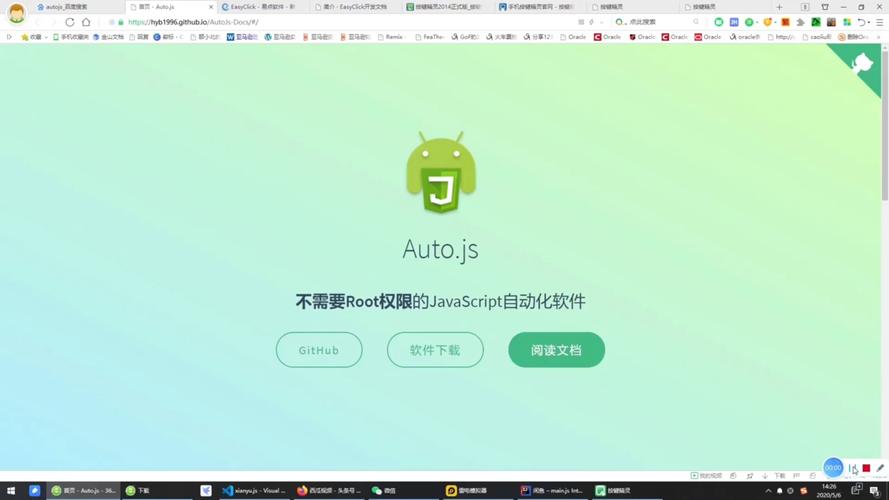This screenshot has width=889, height=500.
Task: Open the GitHub button on Auto.js page
Action: pos(319,350)
